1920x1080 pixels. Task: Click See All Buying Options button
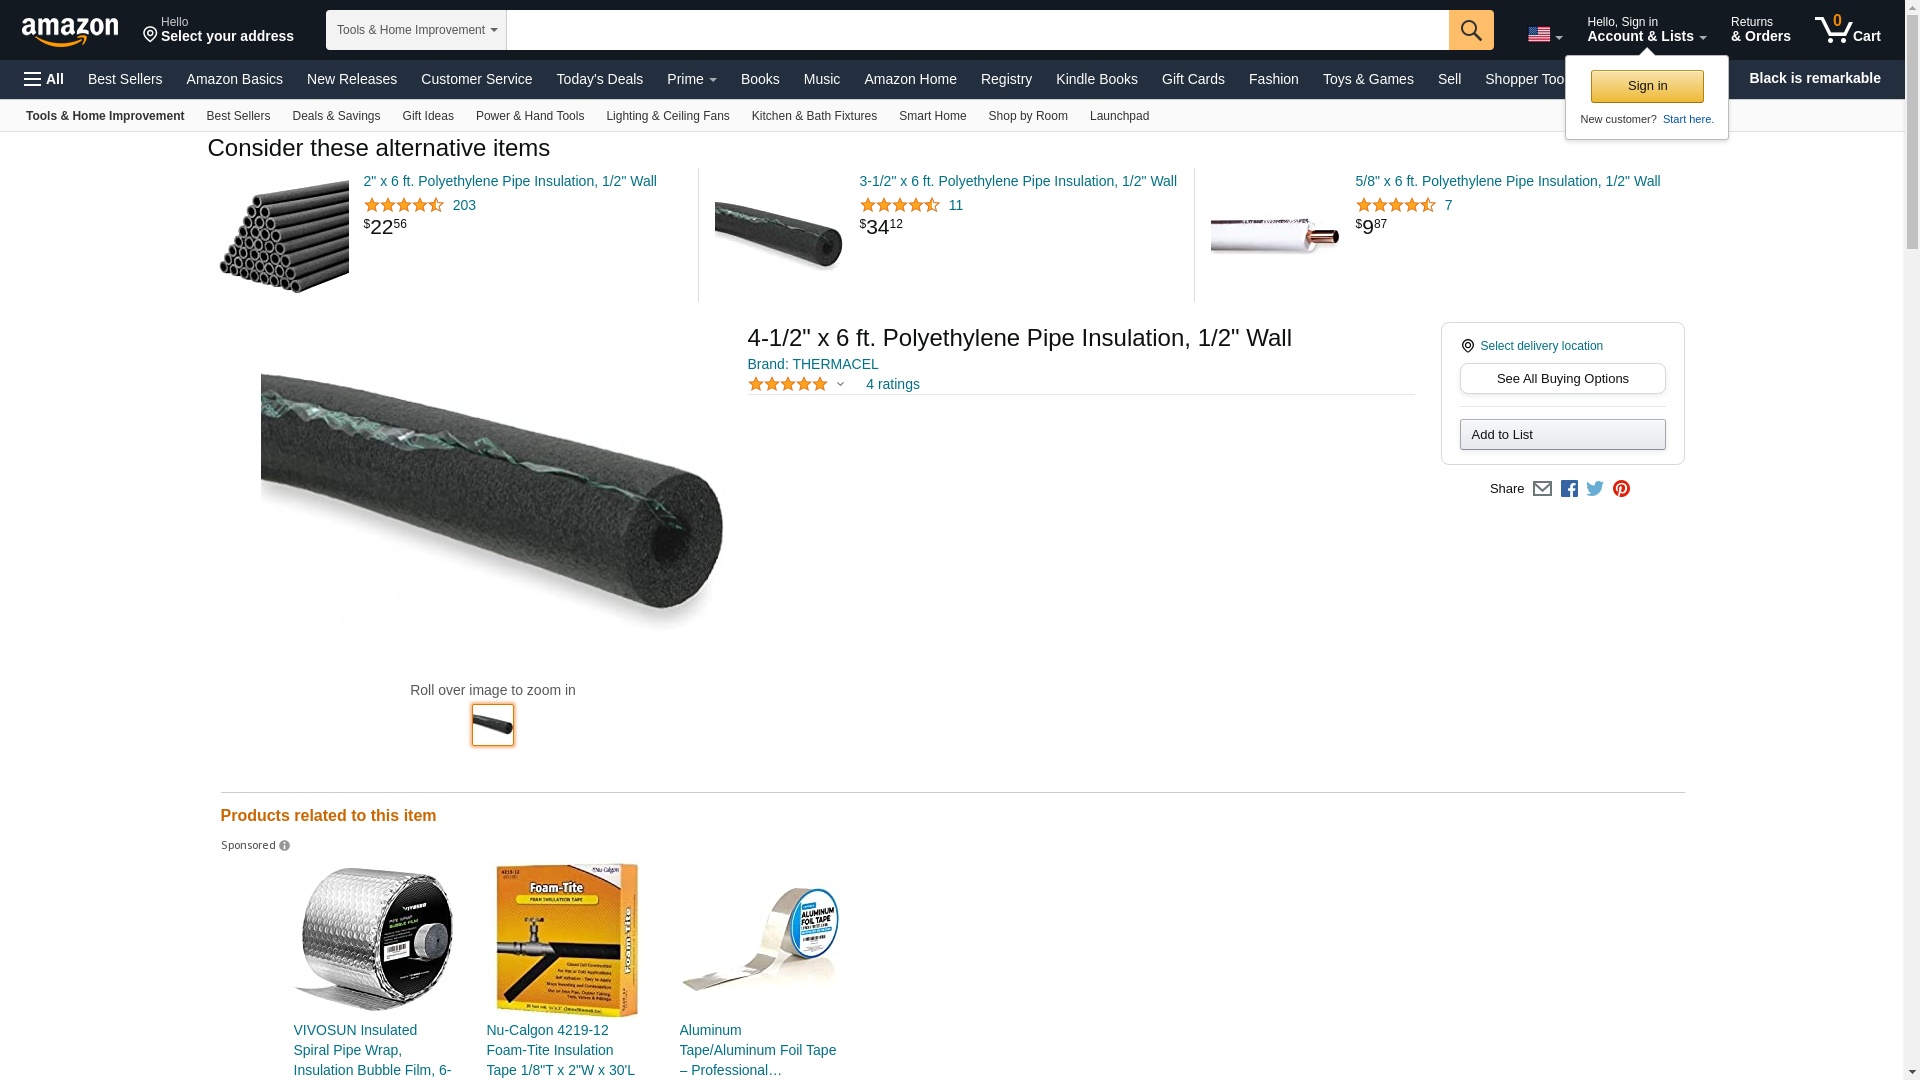[x=1562, y=379]
